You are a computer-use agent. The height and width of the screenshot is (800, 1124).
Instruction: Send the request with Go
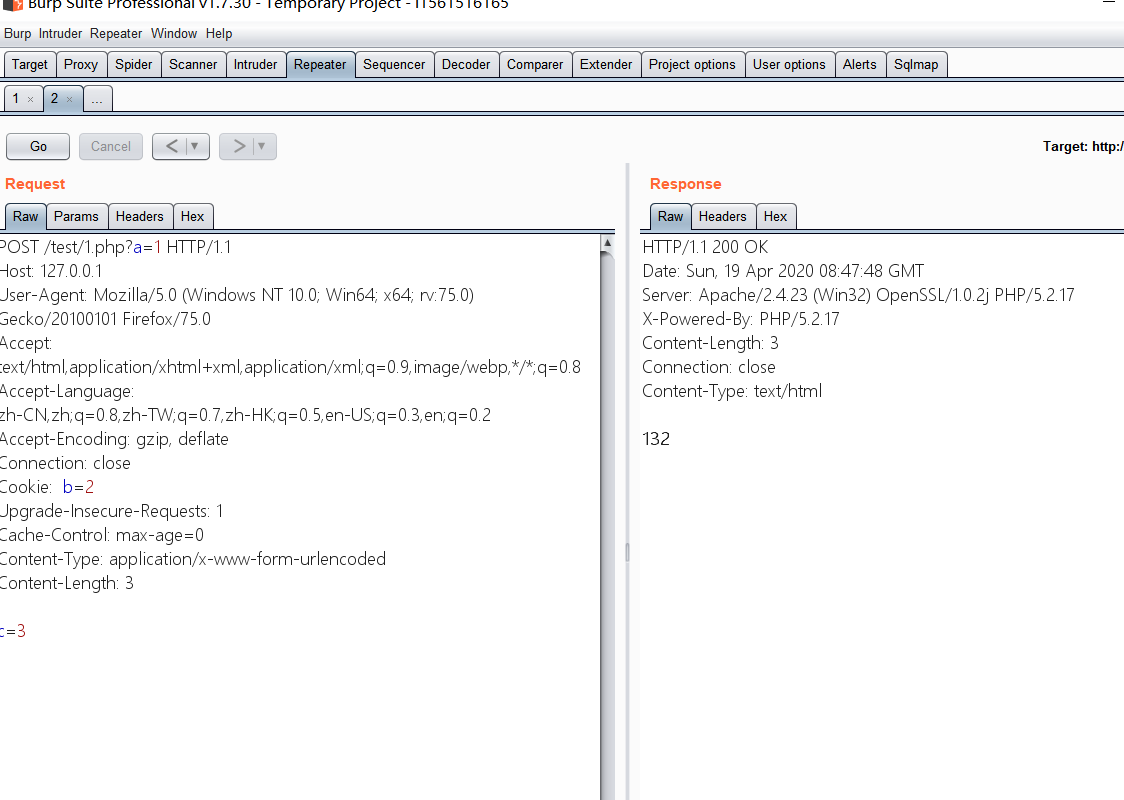(38, 146)
